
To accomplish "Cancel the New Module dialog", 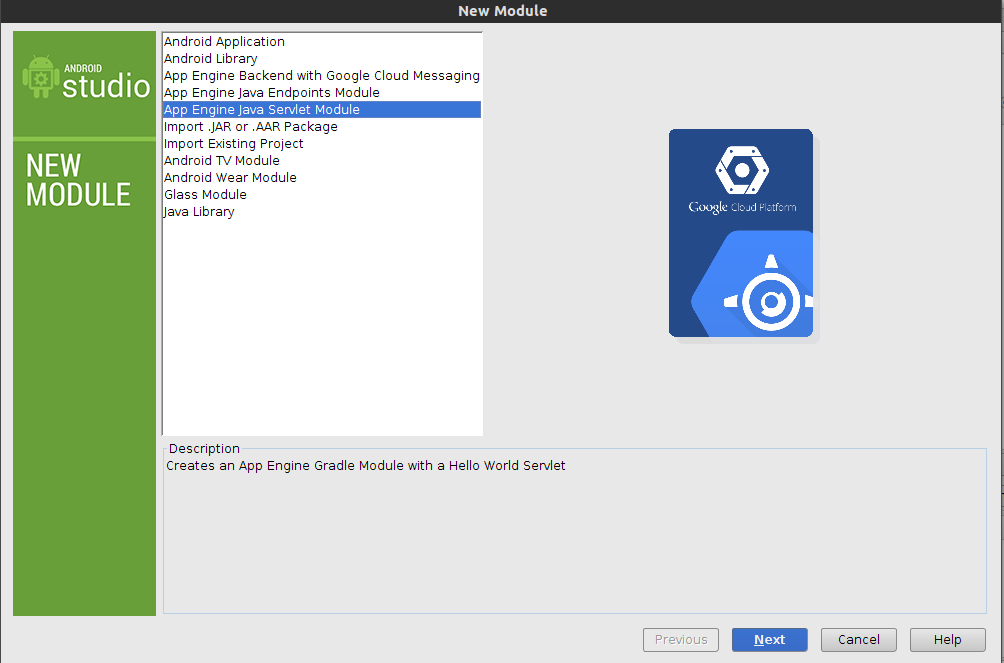I will point(859,639).
